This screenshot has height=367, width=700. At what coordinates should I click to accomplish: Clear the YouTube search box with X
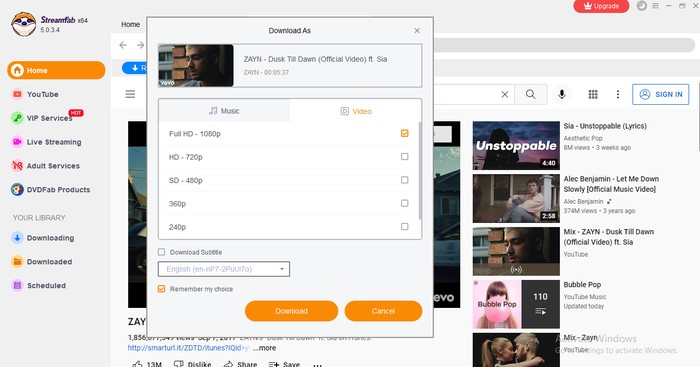(x=504, y=94)
